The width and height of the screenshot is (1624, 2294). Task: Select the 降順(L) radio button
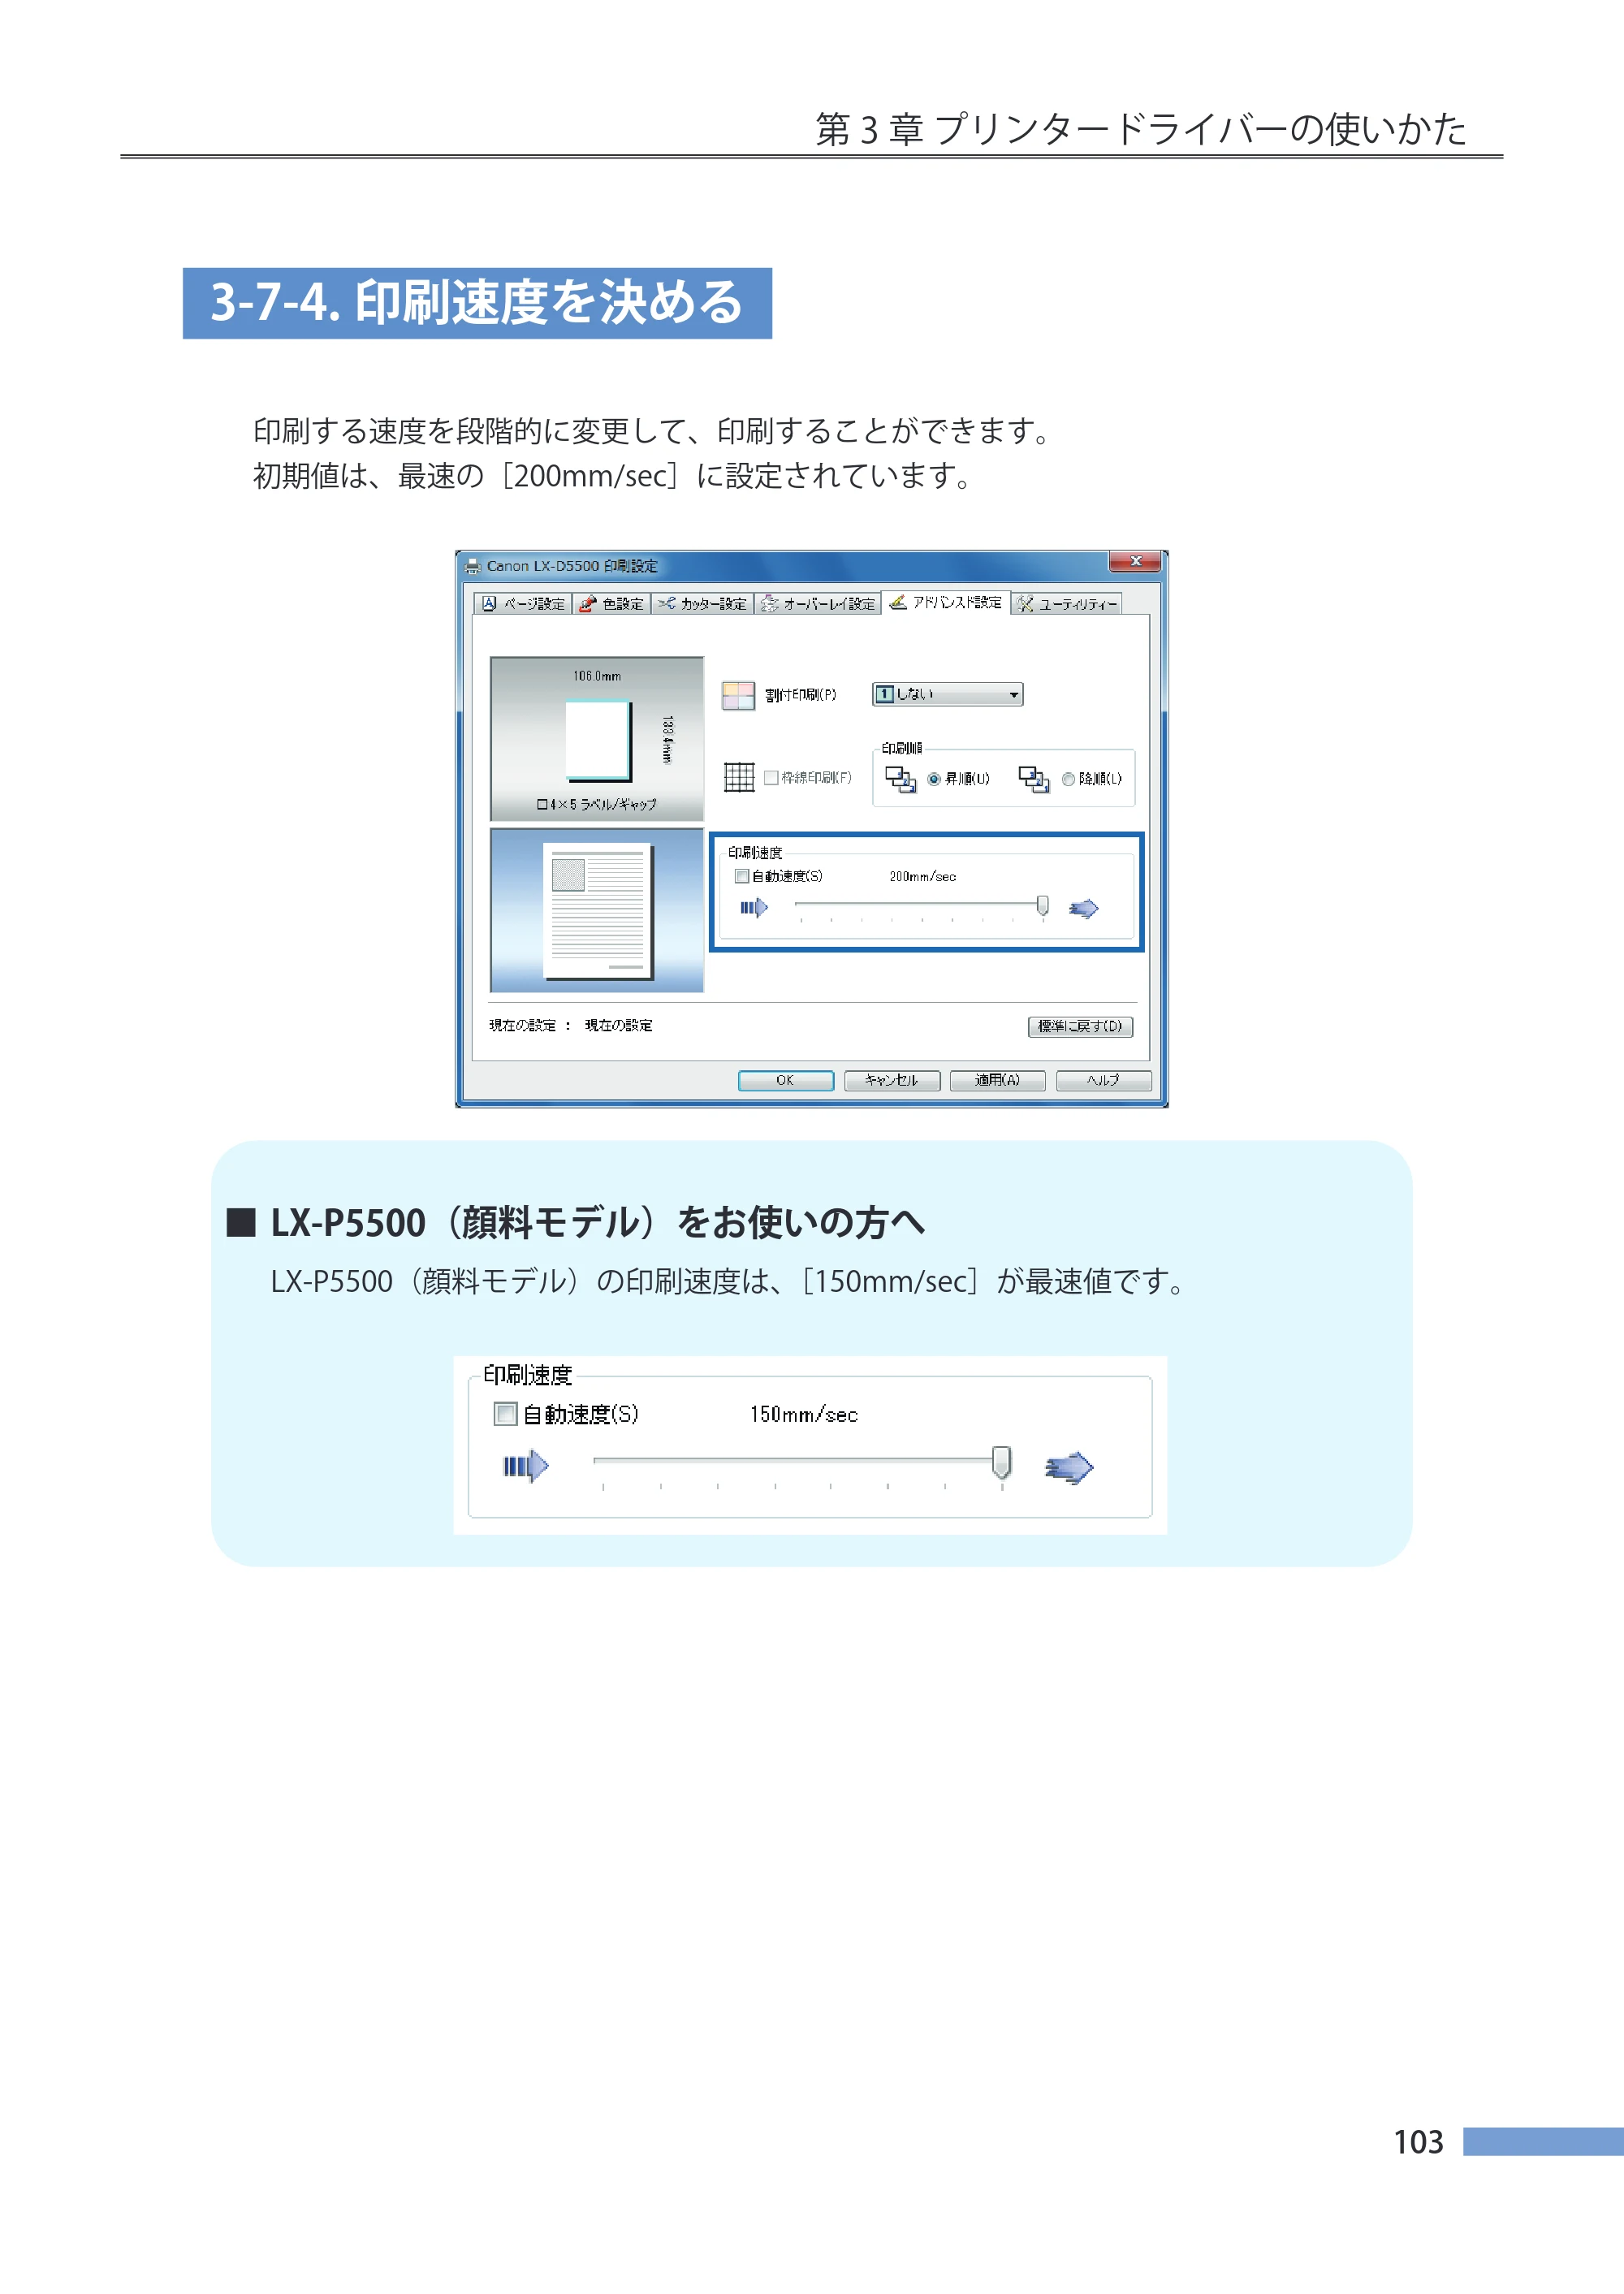tap(1068, 779)
